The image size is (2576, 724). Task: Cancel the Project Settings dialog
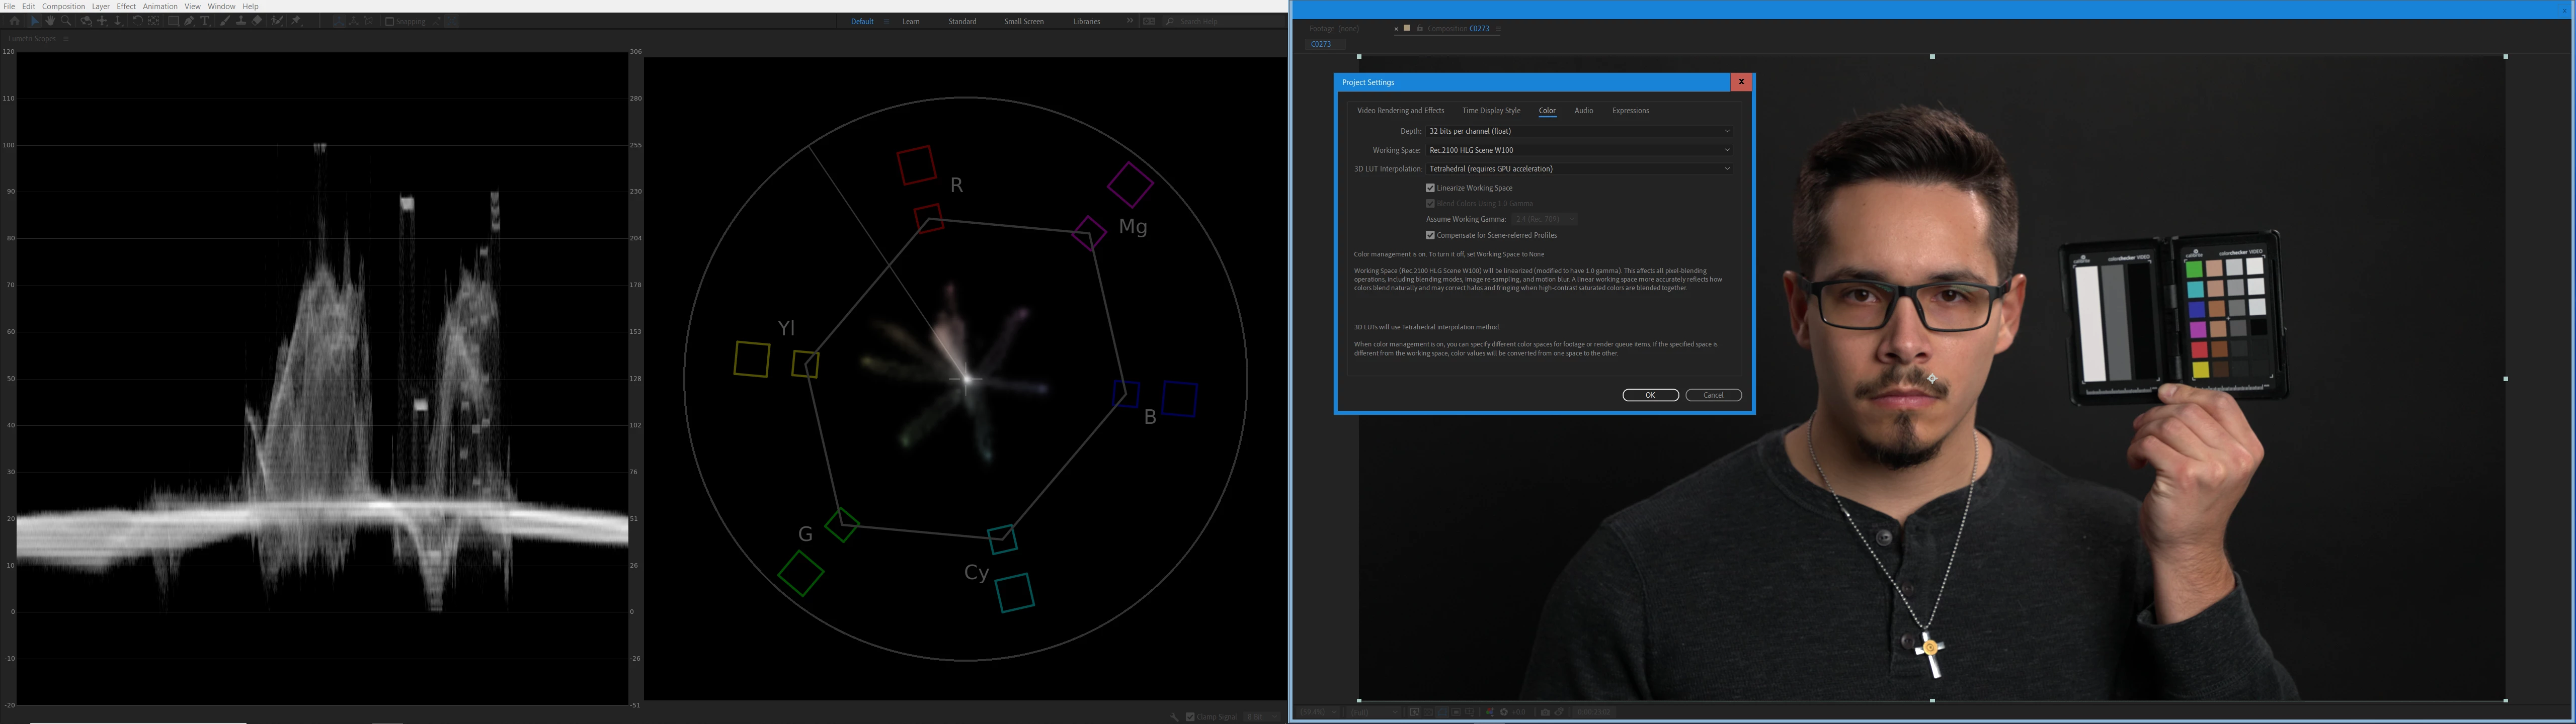pyautogui.click(x=1713, y=395)
